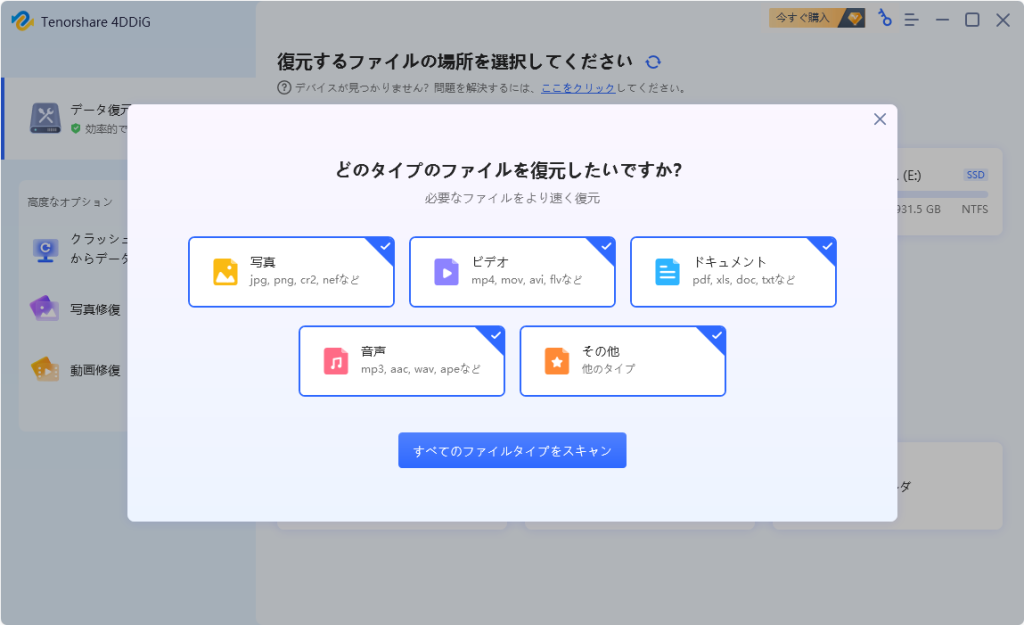Click the data recovery tools icon
This screenshot has height=625, width=1024.
(45, 118)
